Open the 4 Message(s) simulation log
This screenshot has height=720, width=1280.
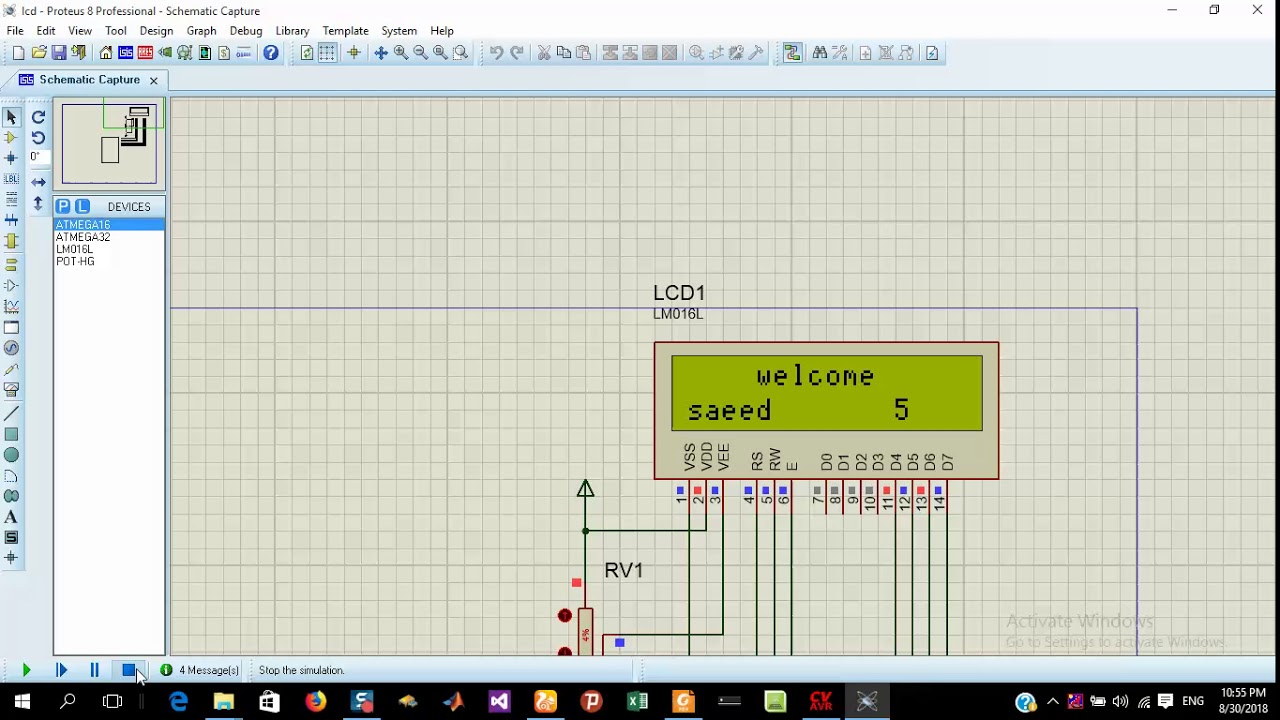coord(201,670)
